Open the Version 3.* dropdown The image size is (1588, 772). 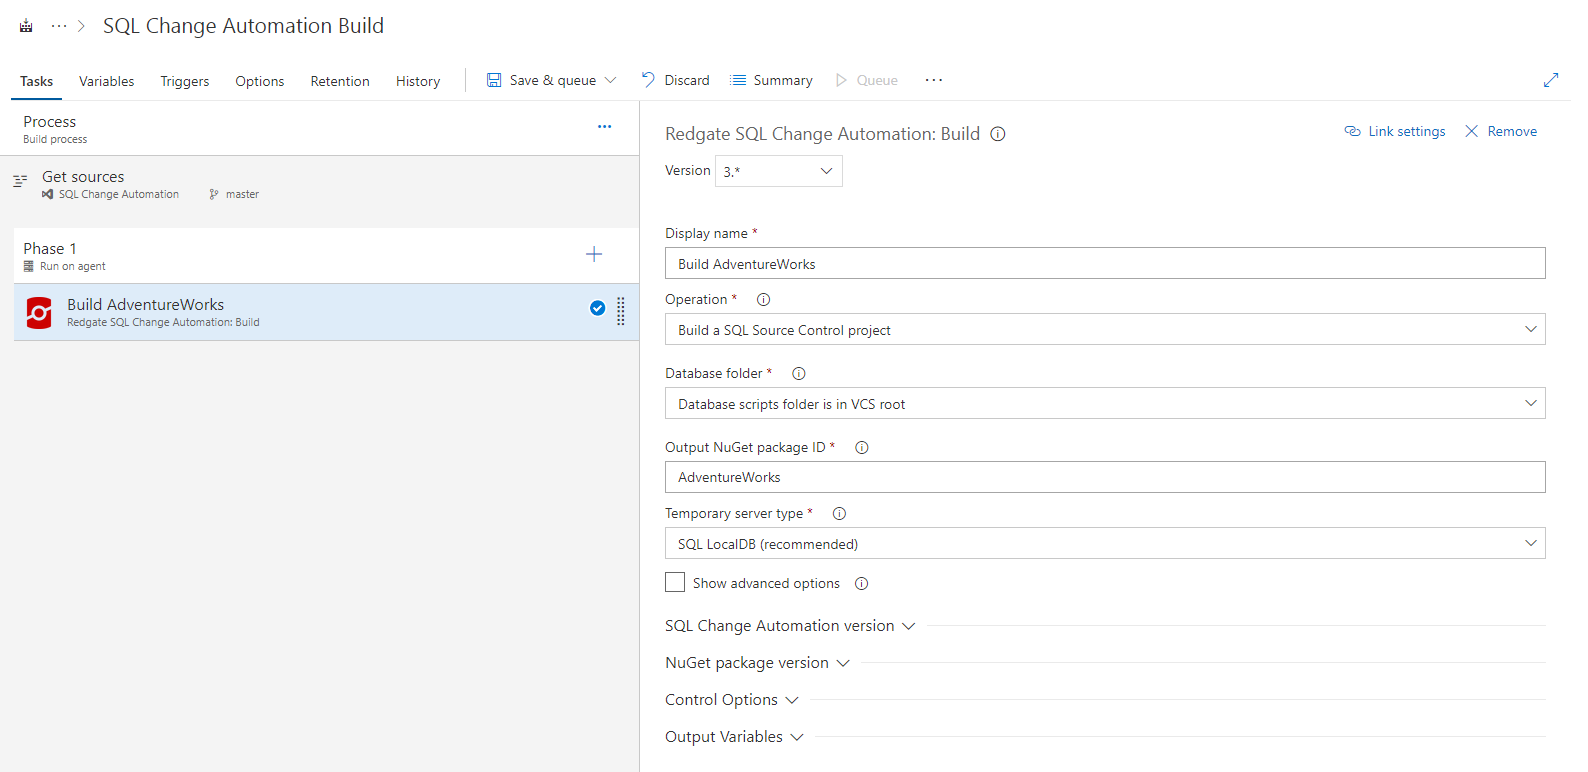click(779, 171)
